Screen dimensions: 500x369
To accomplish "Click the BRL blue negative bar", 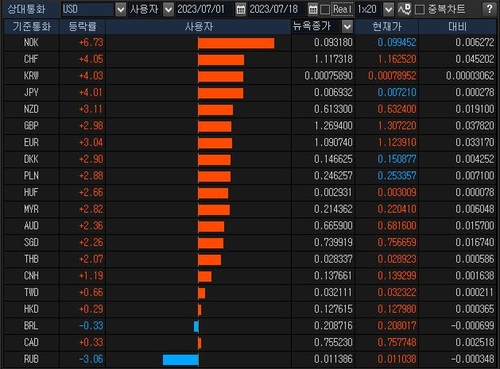I will pyautogui.click(x=196, y=326).
